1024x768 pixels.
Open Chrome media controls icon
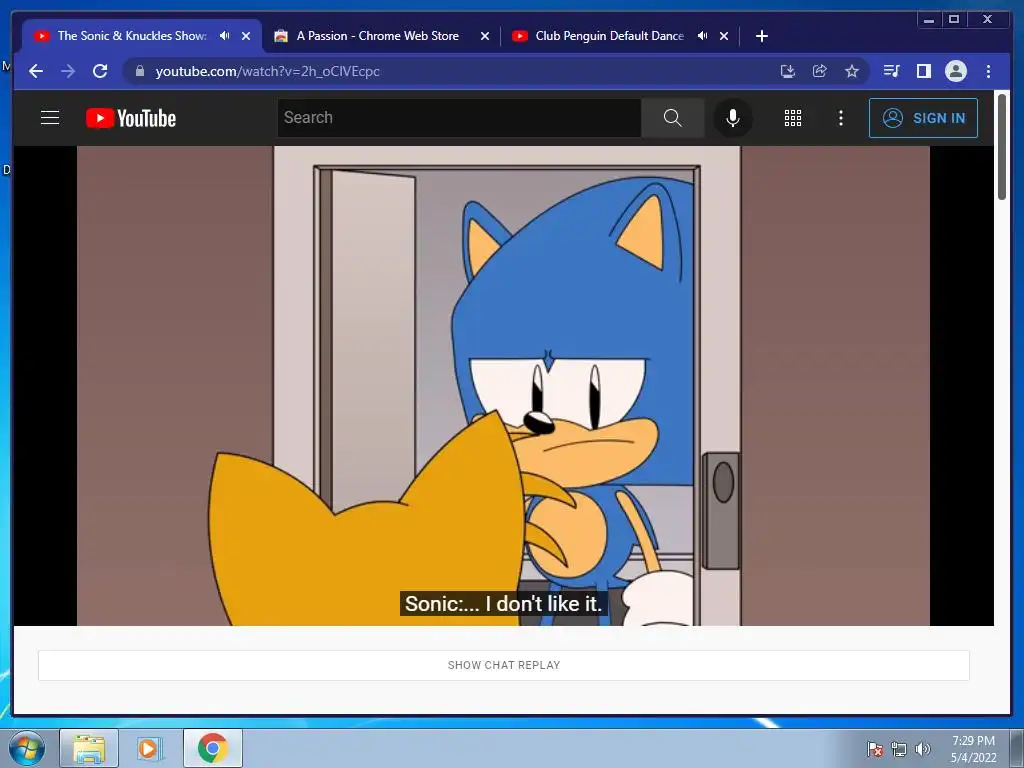pos(891,71)
